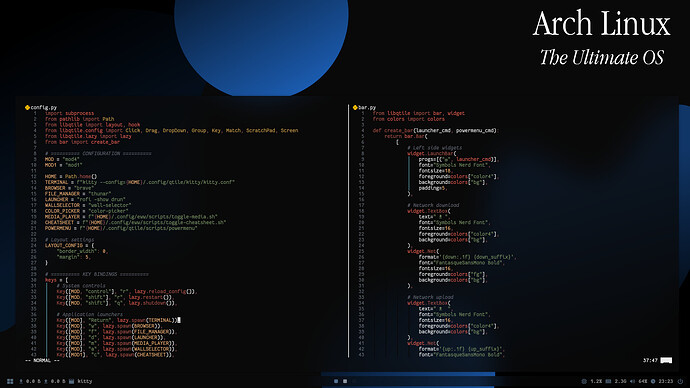Click the lazy.reload_config() key binding line
Screen dimensions: 690x388
click(127, 291)
